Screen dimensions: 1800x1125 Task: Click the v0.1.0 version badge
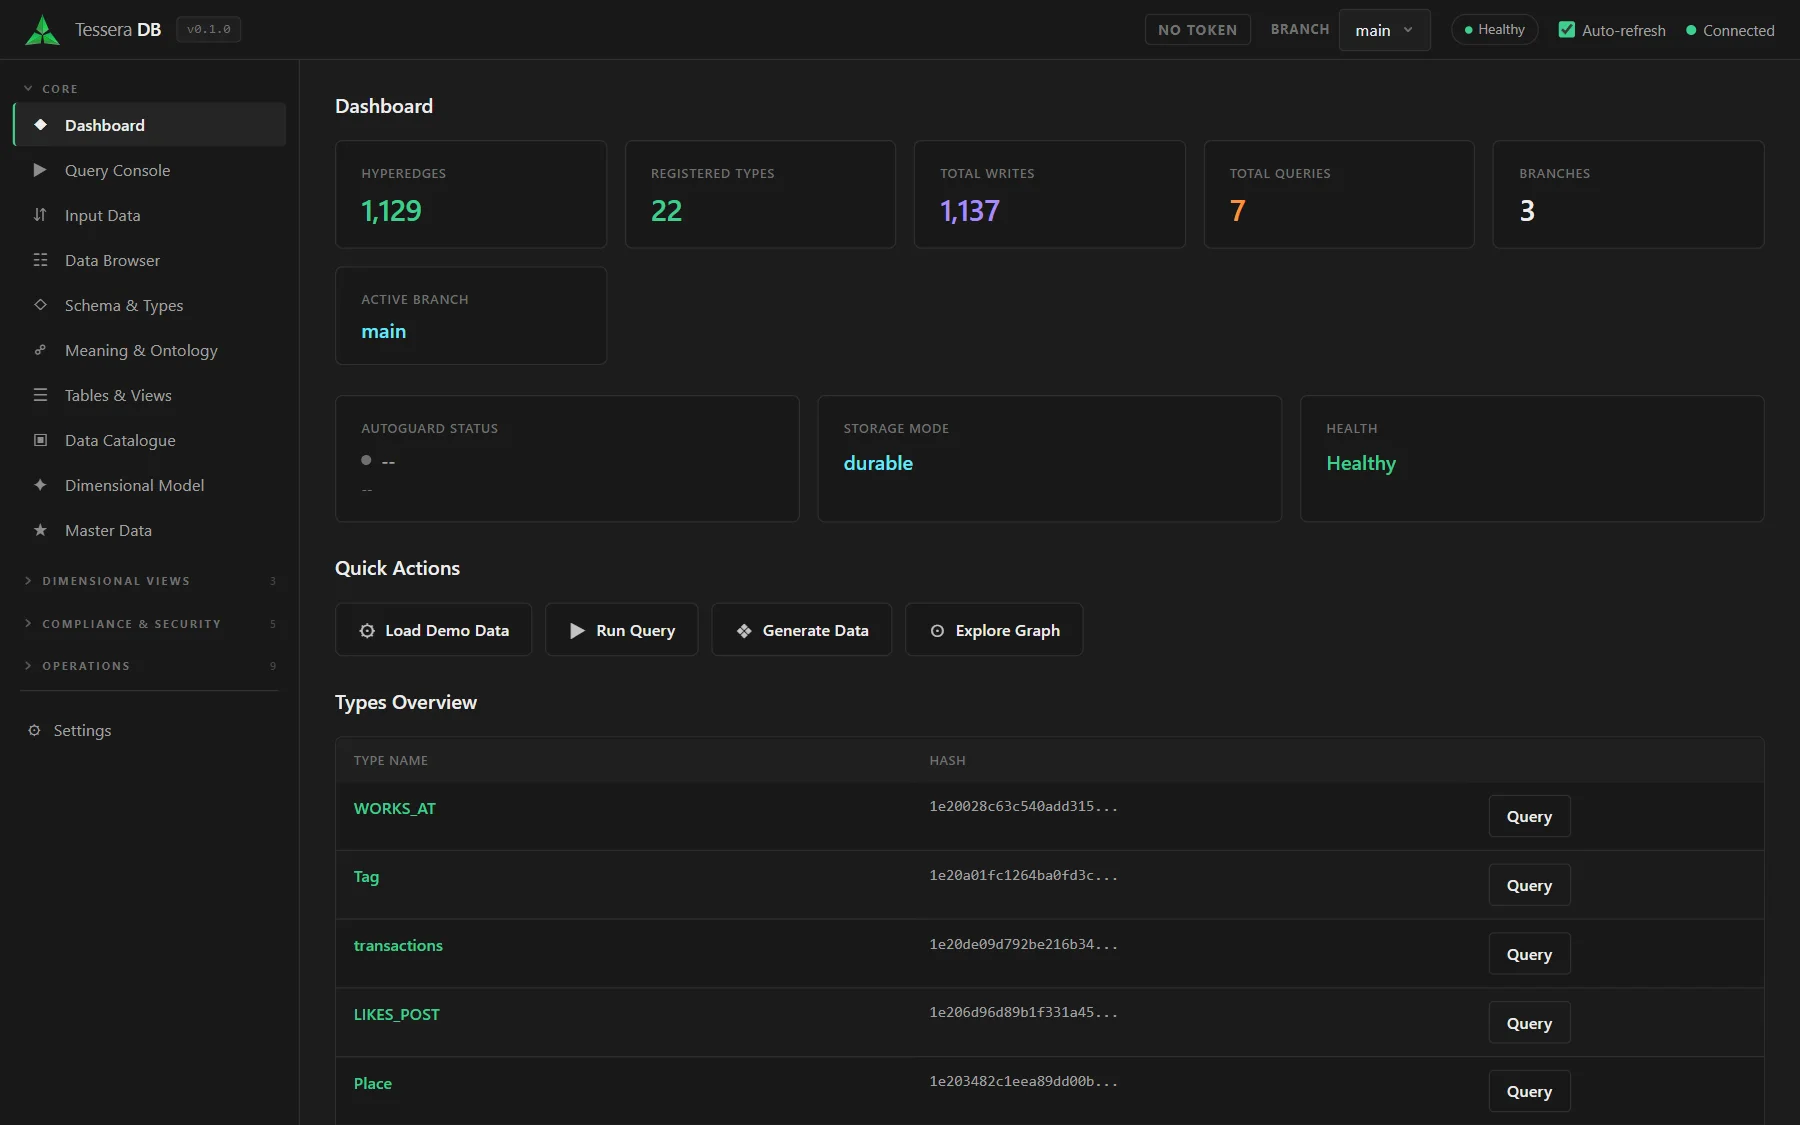(208, 30)
